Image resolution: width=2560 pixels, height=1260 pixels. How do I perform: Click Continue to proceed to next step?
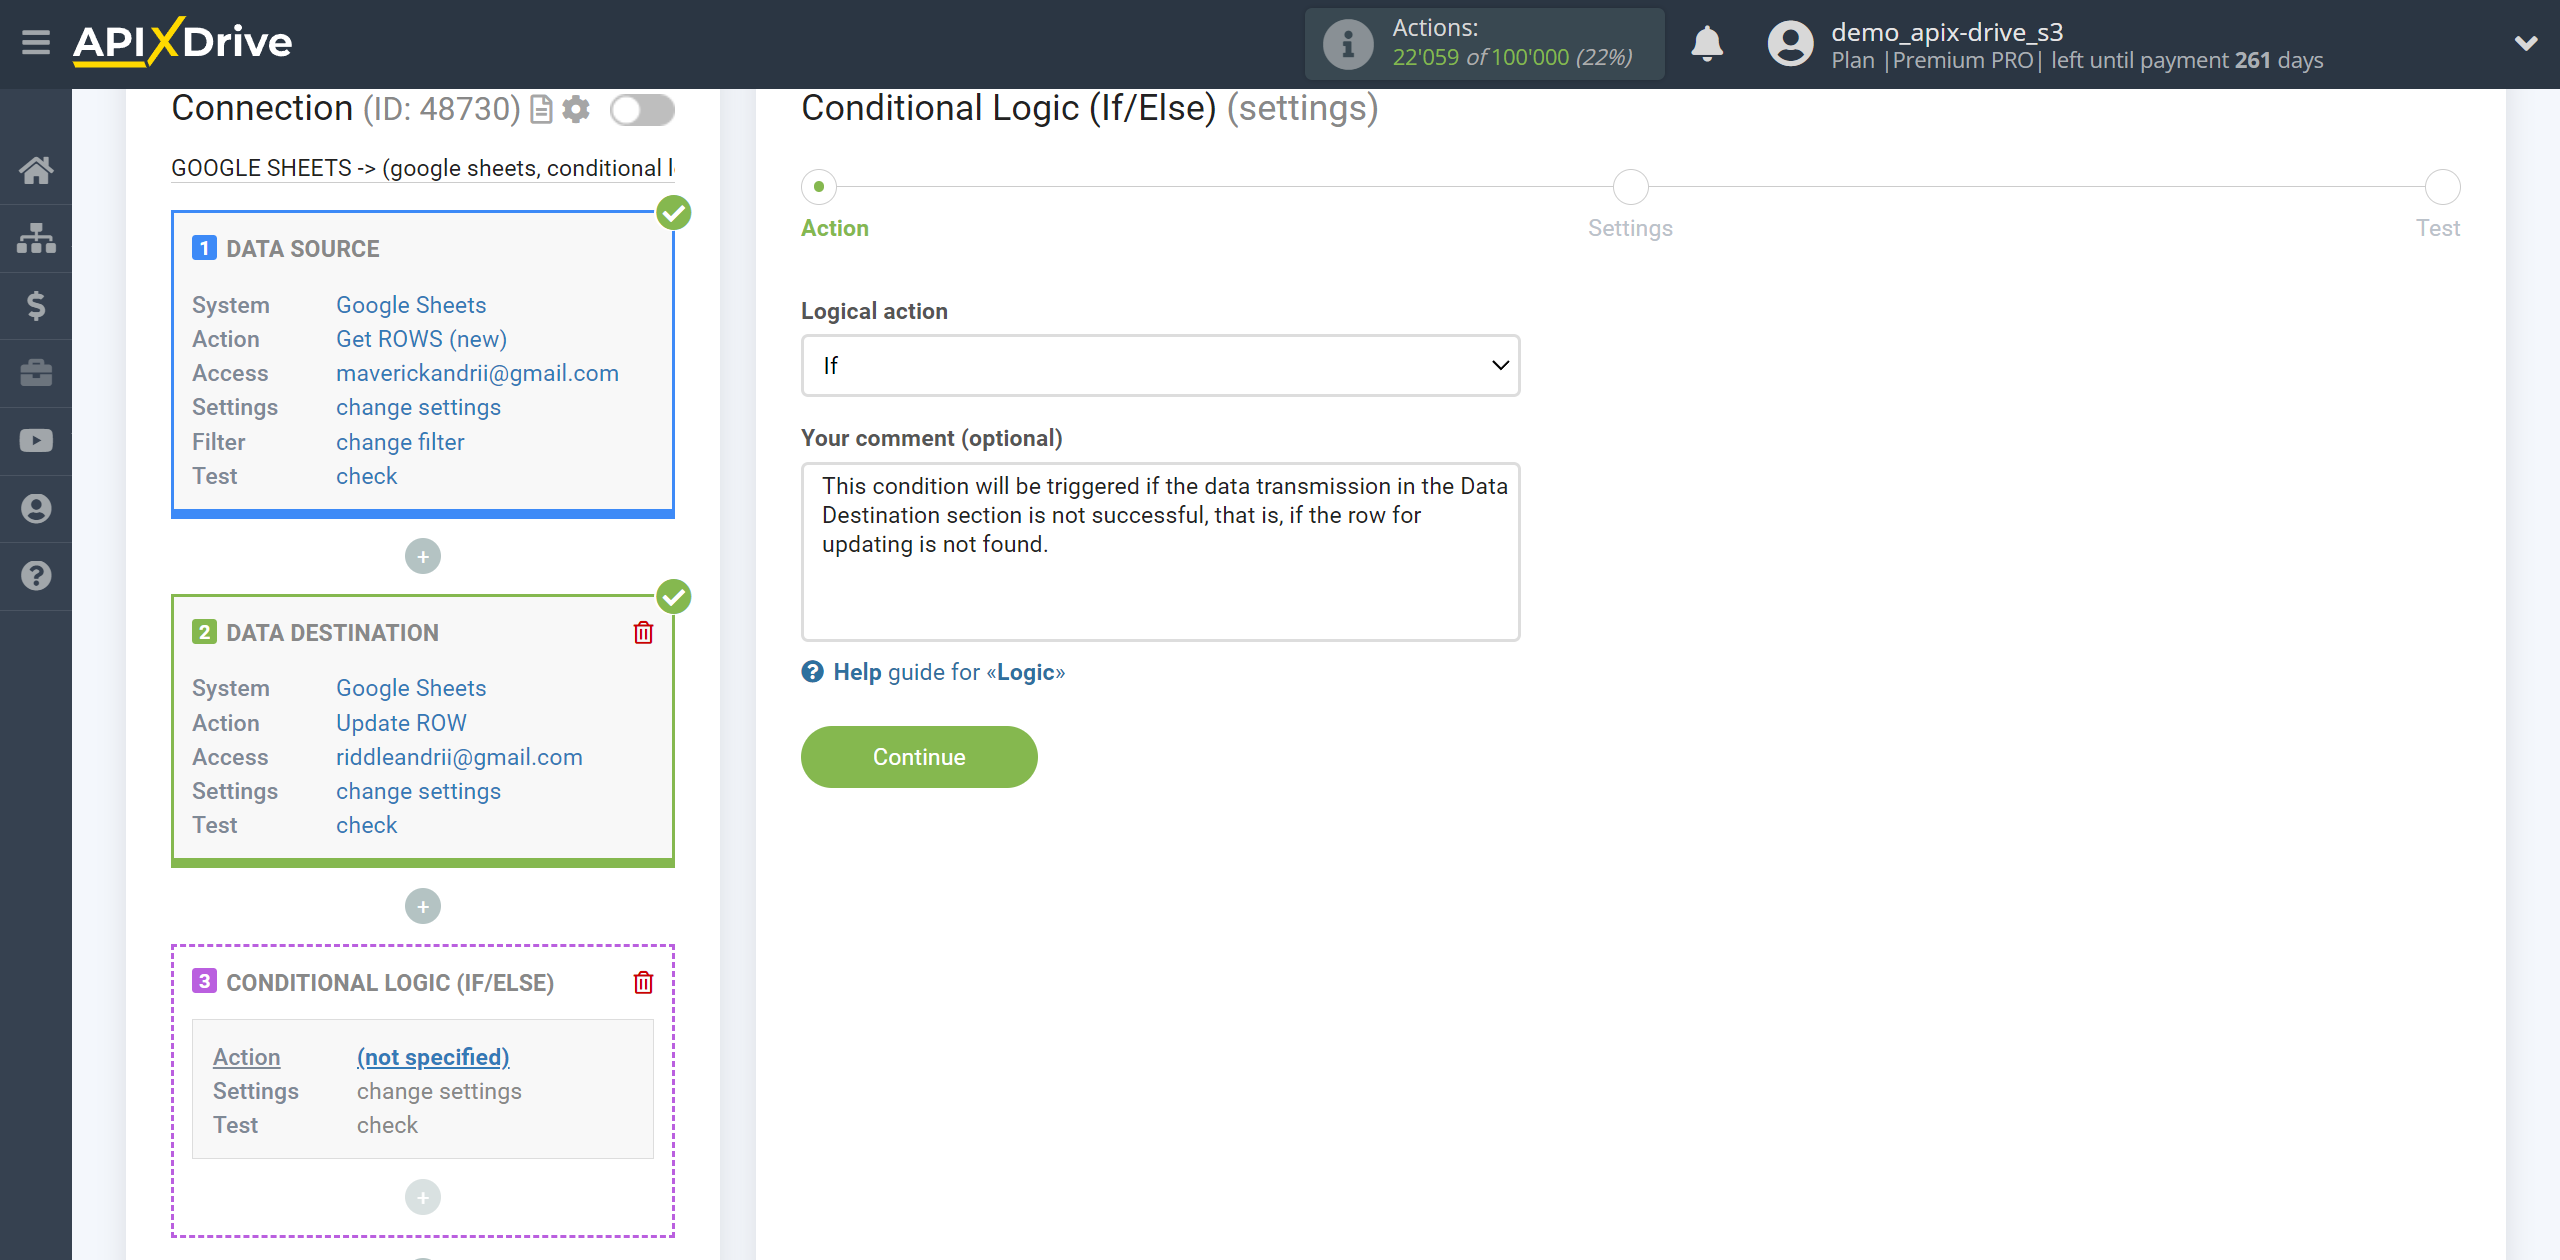(919, 756)
